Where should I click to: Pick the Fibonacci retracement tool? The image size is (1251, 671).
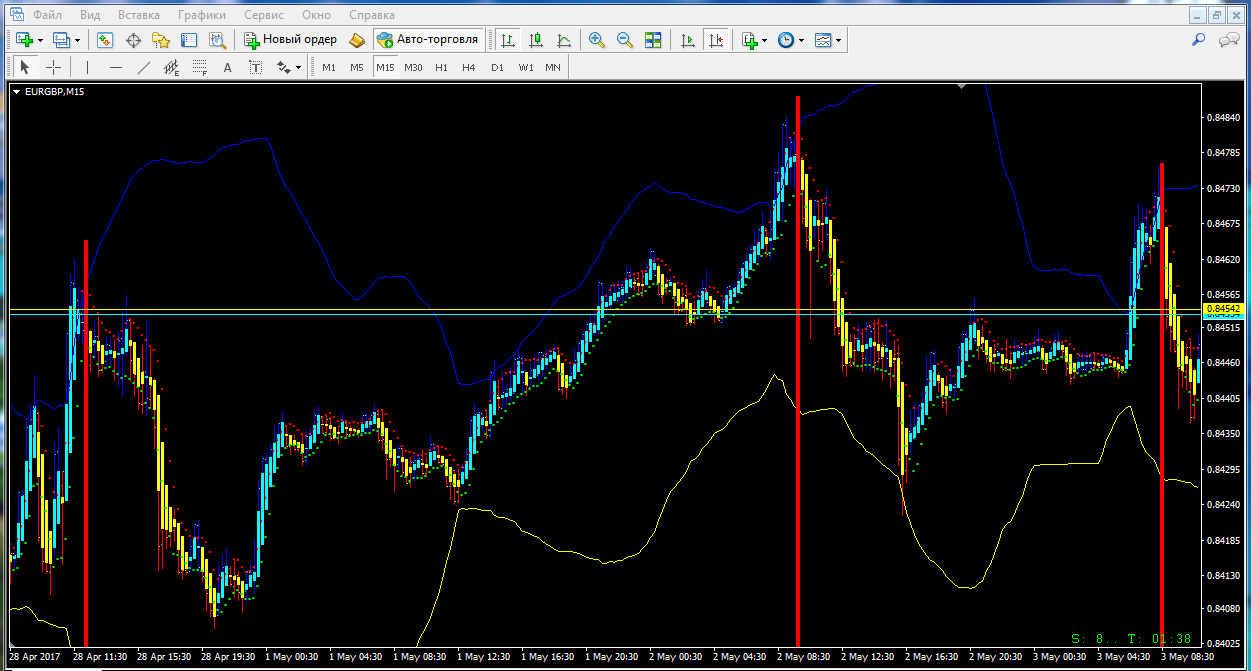[x=199, y=67]
